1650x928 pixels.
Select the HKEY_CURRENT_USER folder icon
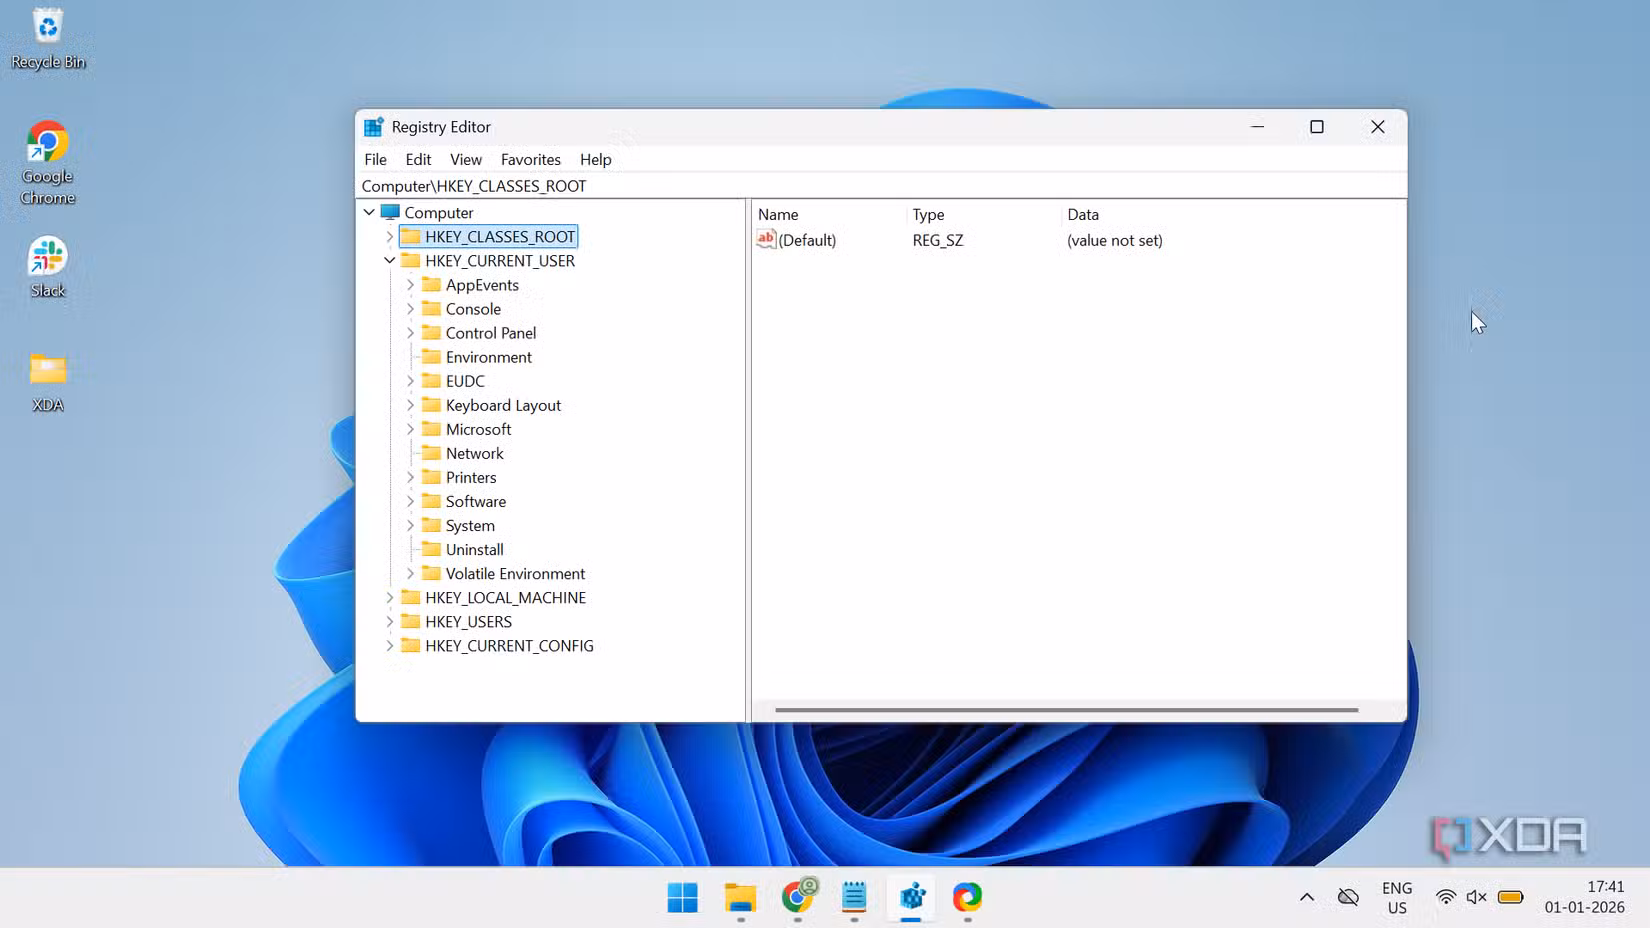coord(410,260)
